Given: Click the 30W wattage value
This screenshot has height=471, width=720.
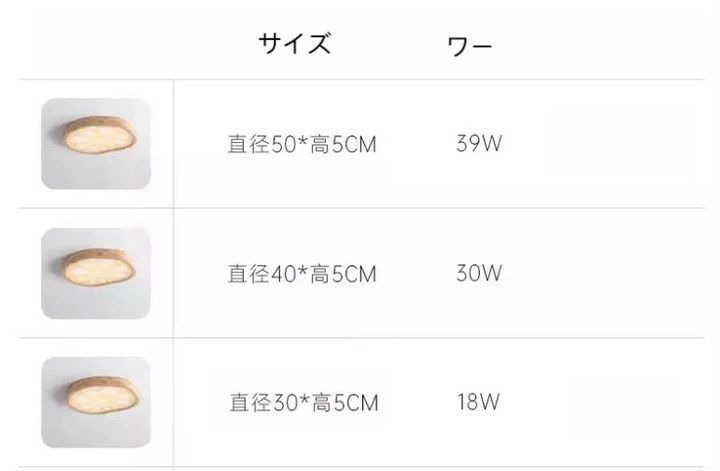Looking at the screenshot, I should [x=479, y=273].
